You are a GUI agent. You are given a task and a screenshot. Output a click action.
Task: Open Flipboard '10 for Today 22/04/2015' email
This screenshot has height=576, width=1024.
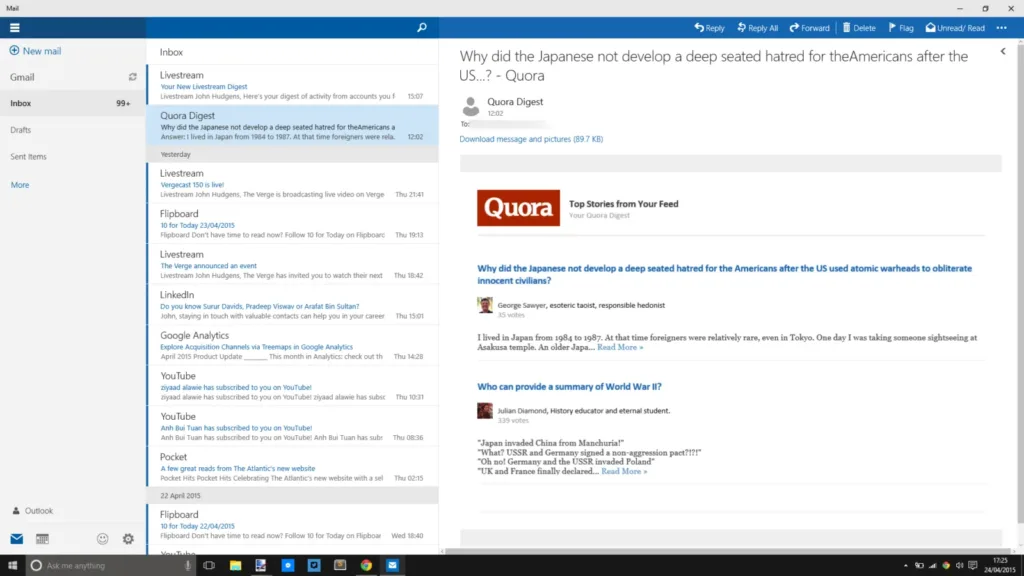point(293,524)
